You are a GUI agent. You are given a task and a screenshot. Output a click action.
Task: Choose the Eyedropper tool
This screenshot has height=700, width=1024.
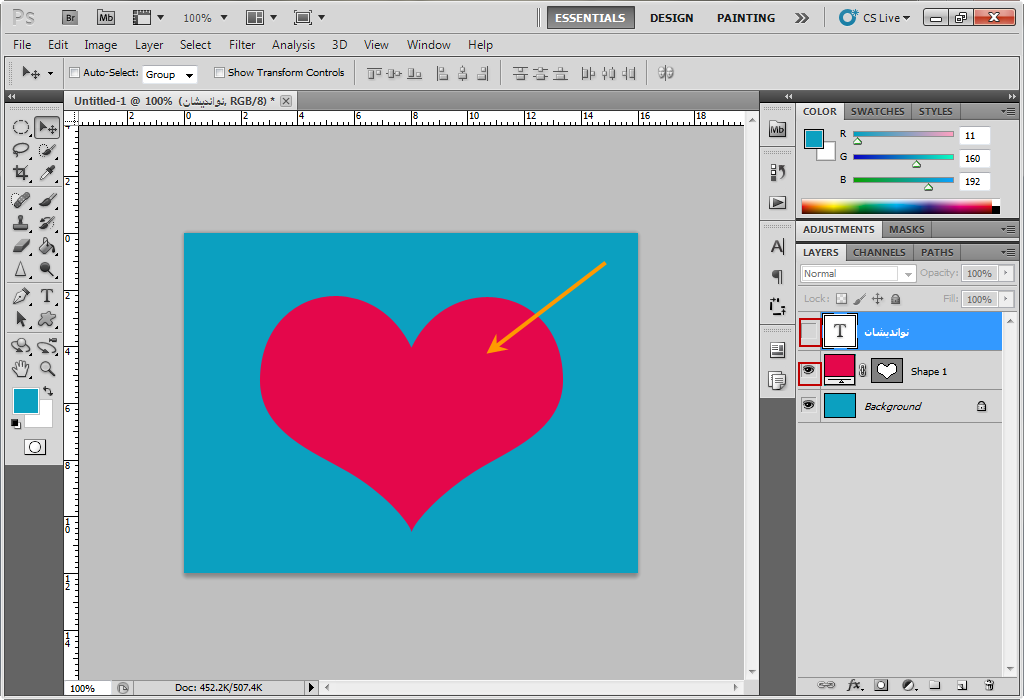tap(47, 173)
